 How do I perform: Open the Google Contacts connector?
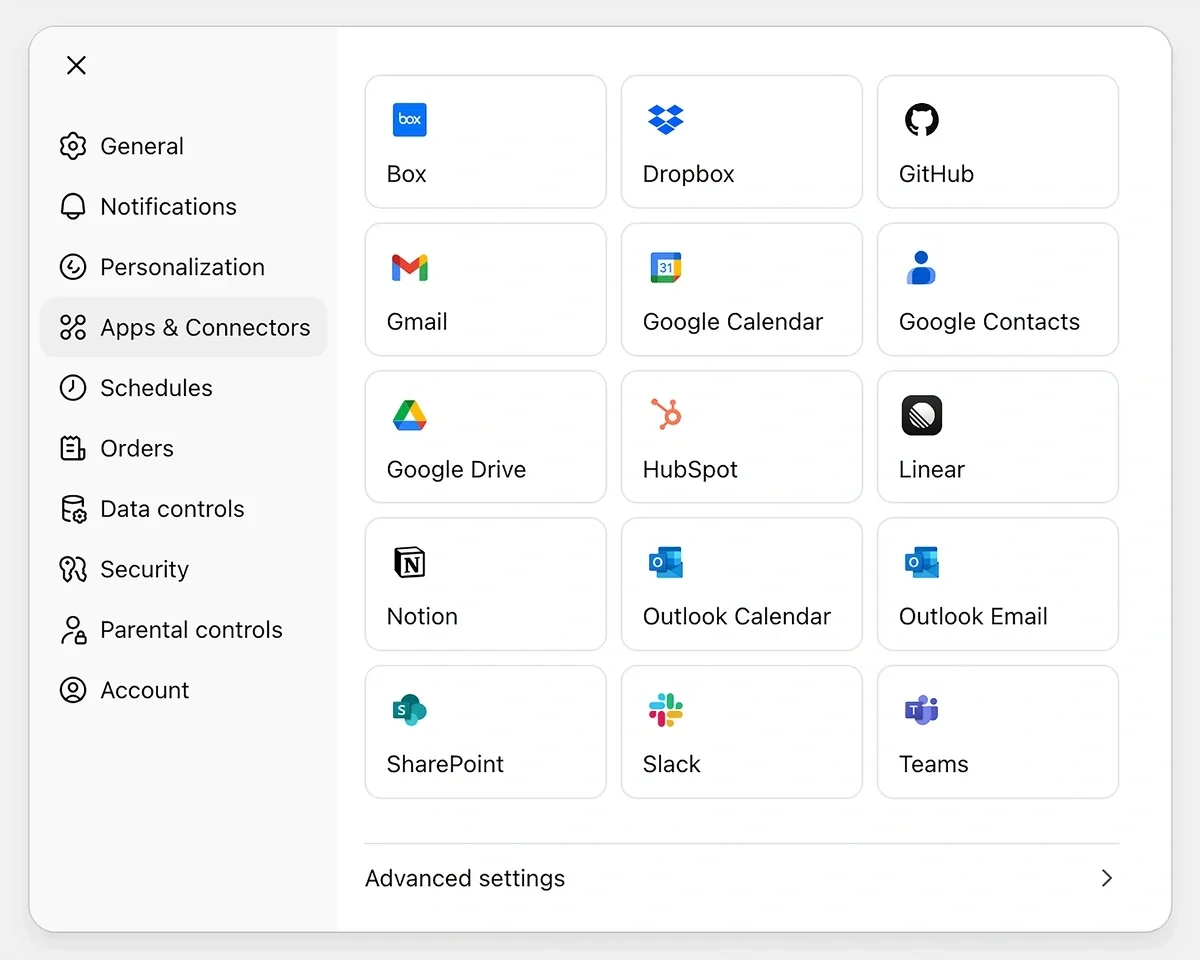[997, 289]
